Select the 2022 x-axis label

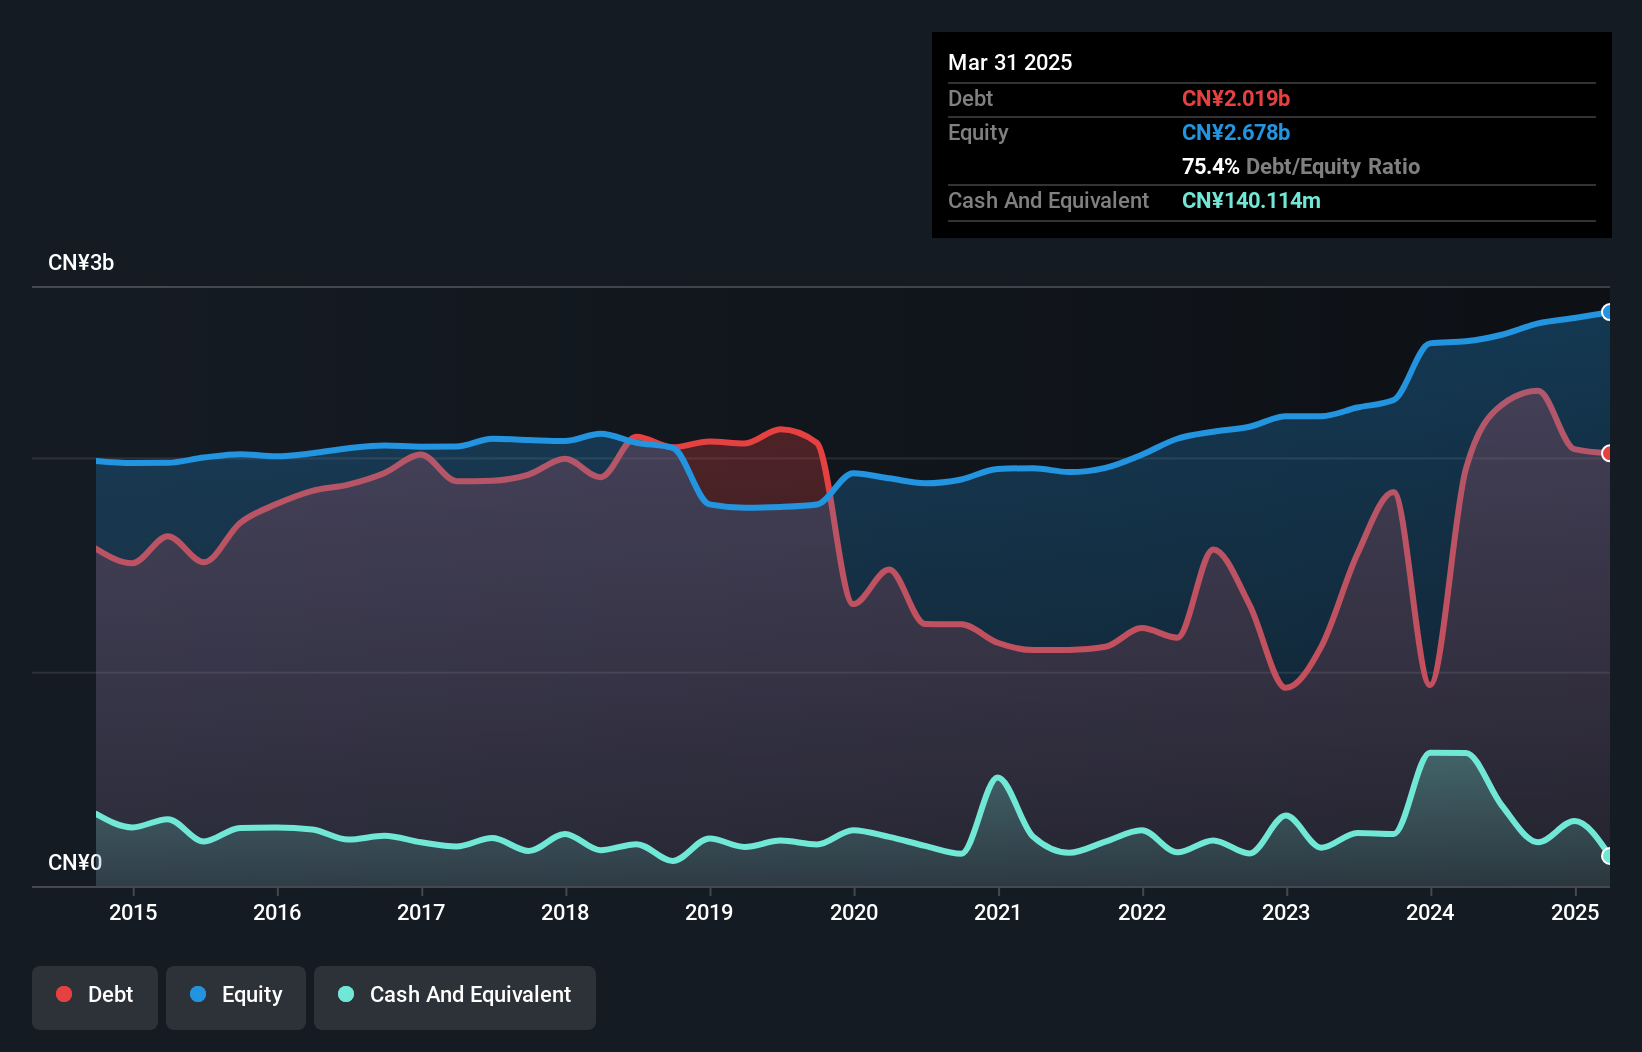tap(1142, 912)
